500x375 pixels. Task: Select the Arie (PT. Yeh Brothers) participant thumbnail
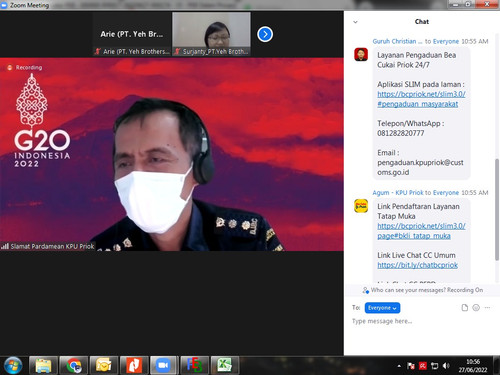(x=132, y=34)
